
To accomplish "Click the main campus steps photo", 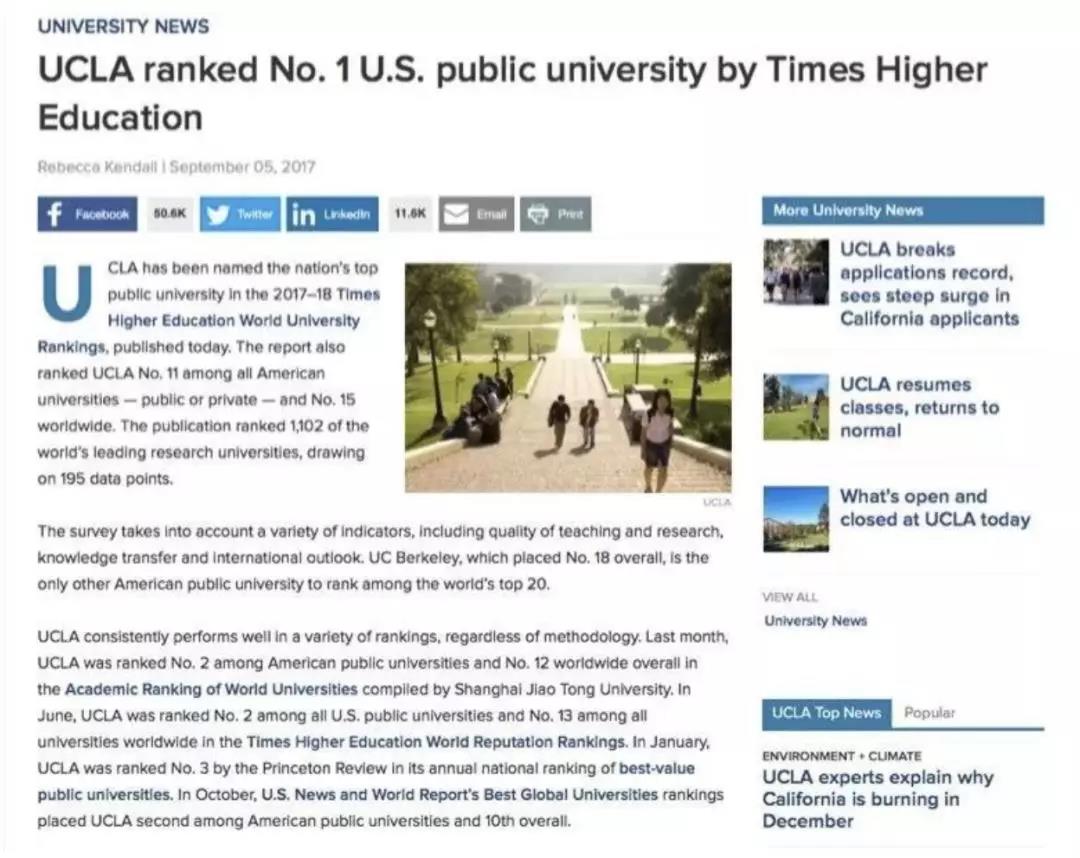I will tap(567, 377).
